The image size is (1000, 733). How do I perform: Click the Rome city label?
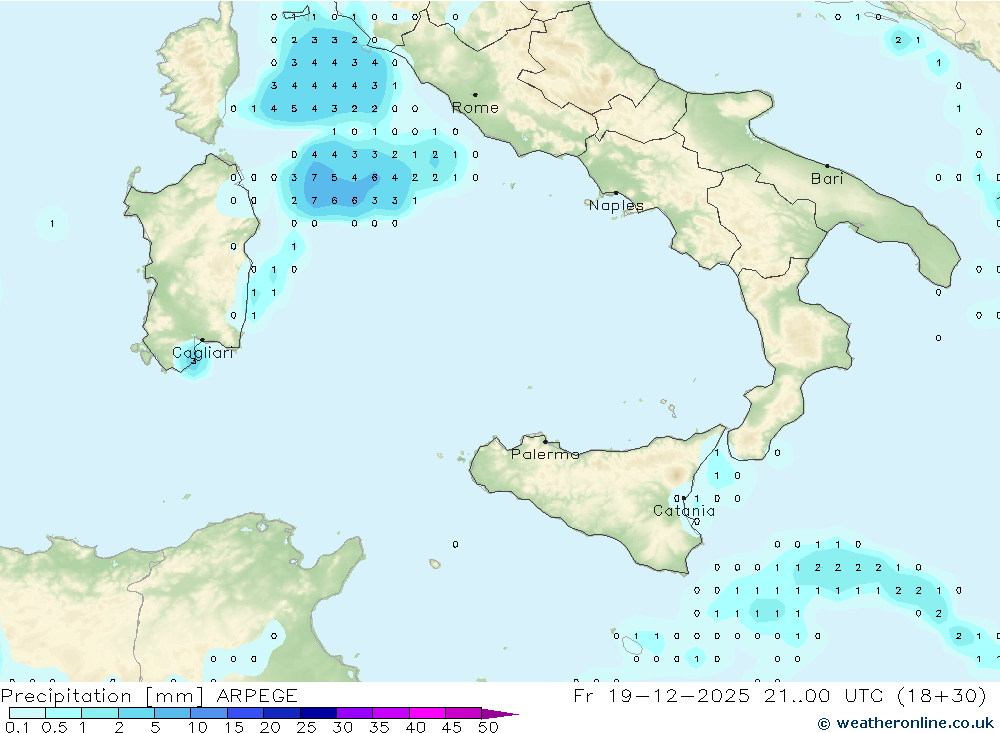(x=475, y=108)
